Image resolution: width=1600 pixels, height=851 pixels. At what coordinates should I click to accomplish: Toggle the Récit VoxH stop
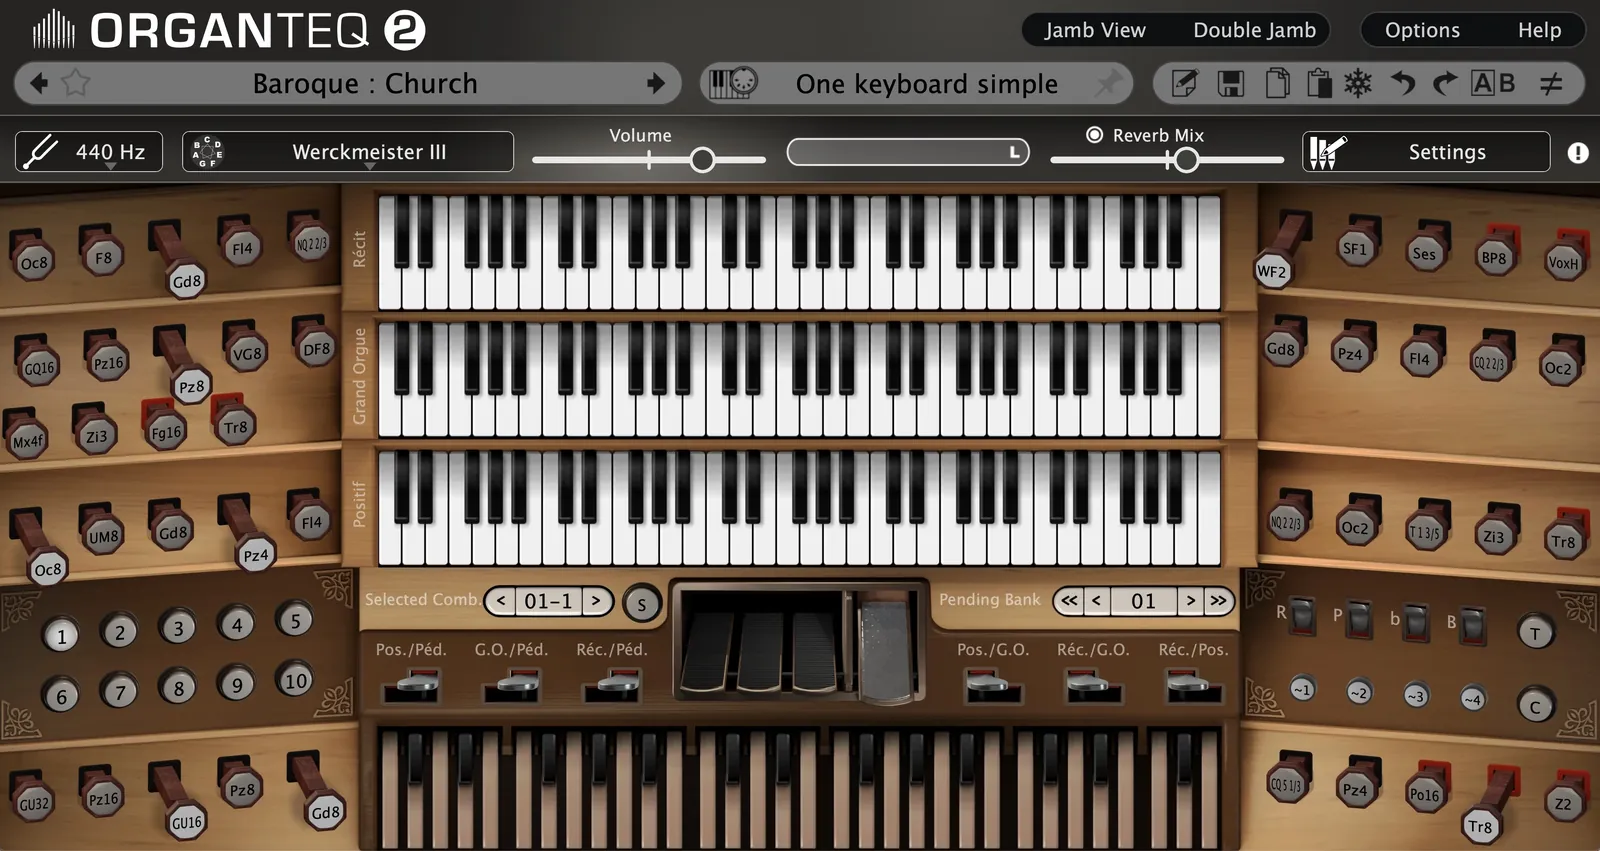point(1563,262)
